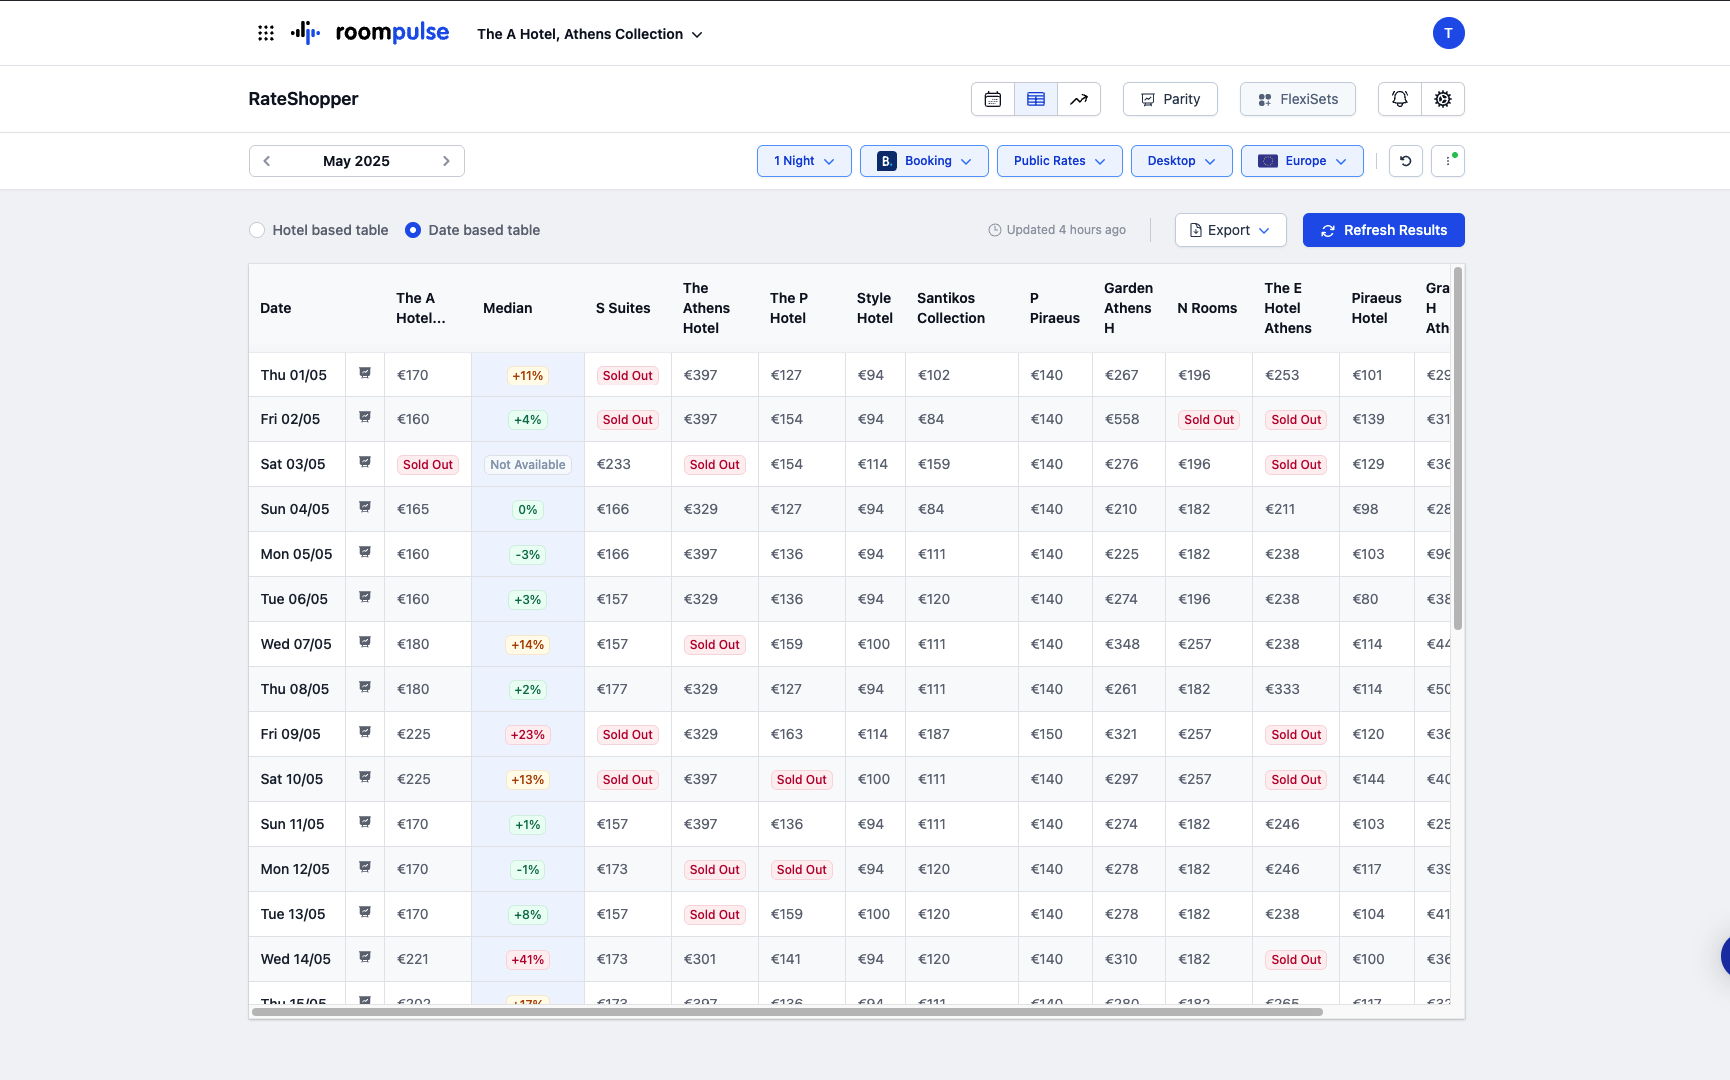Click Refresh Results button
The image size is (1730, 1080).
1383,230
